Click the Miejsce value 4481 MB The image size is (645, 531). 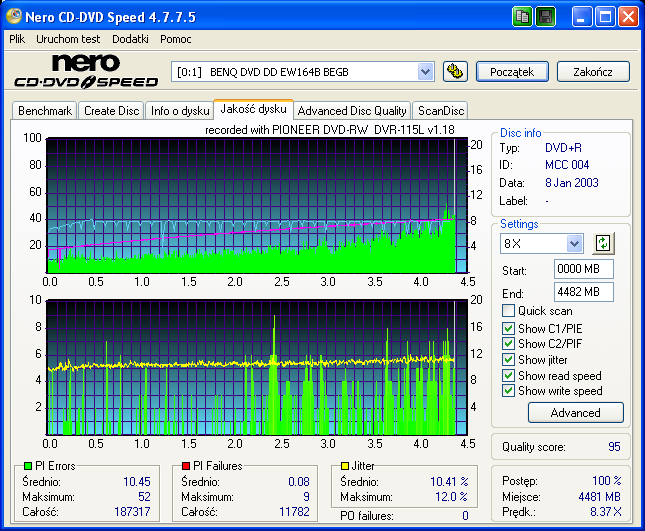599,497
